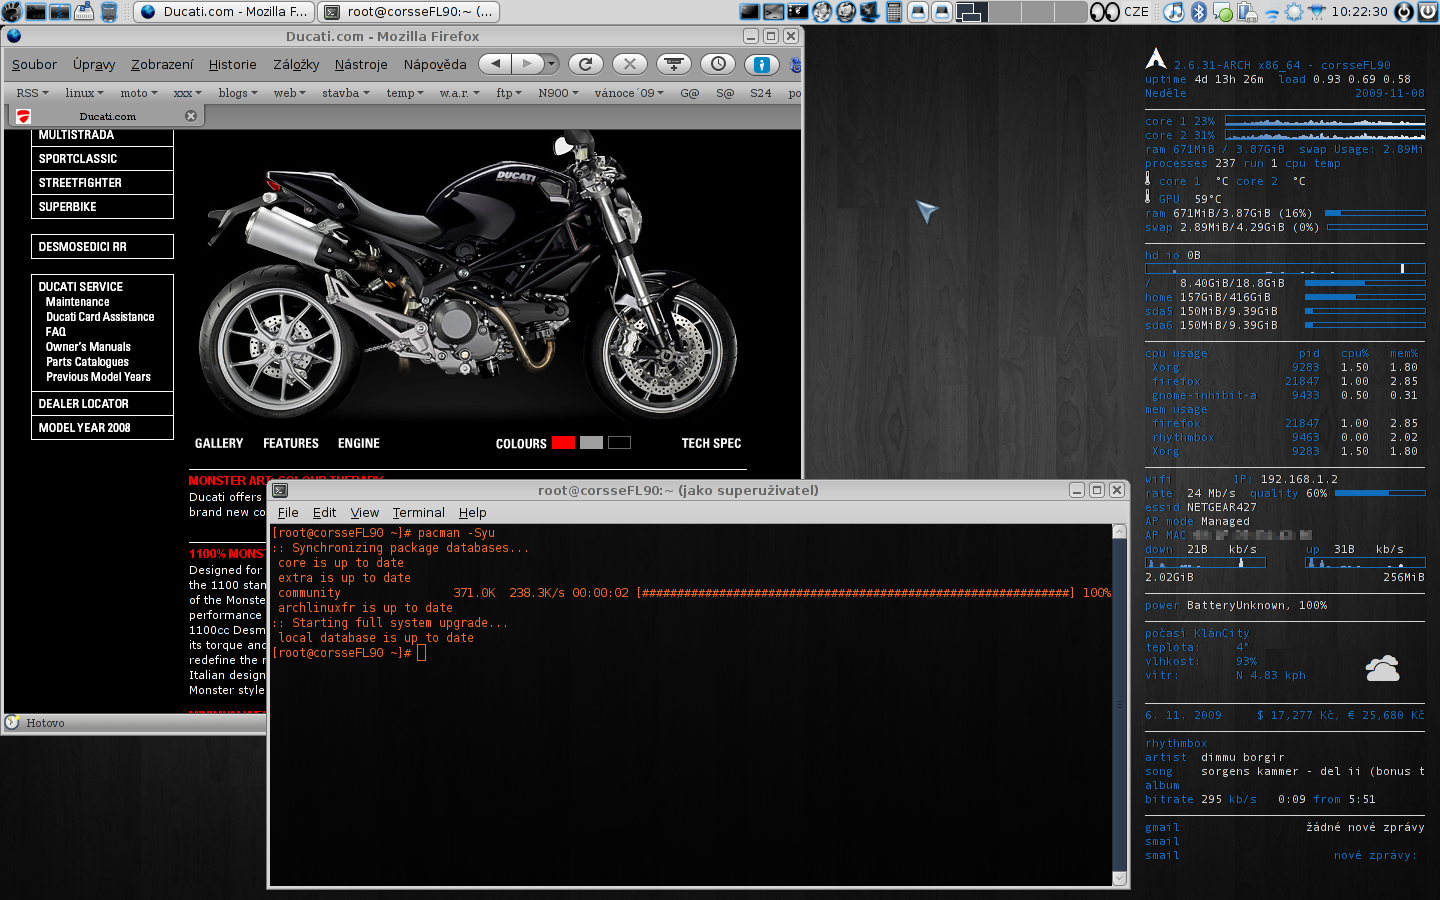Expand the temp bookmarks folder
The image size is (1440, 900).
pyautogui.click(x=405, y=93)
